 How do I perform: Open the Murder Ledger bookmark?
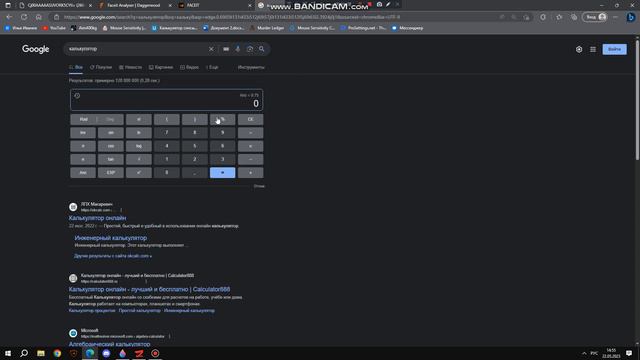pyautogui.click(x=267, y=28)
